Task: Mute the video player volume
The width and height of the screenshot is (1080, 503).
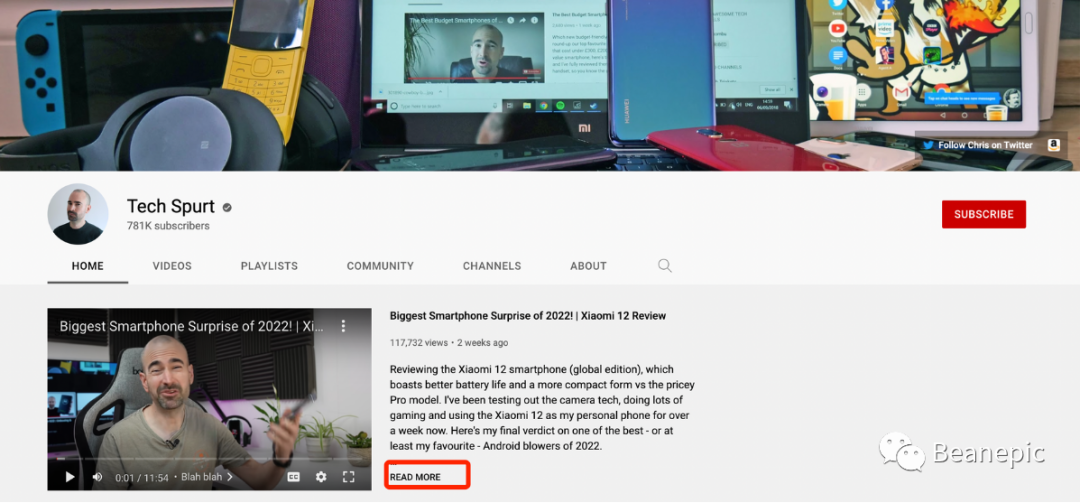Action: pos(97,477)
